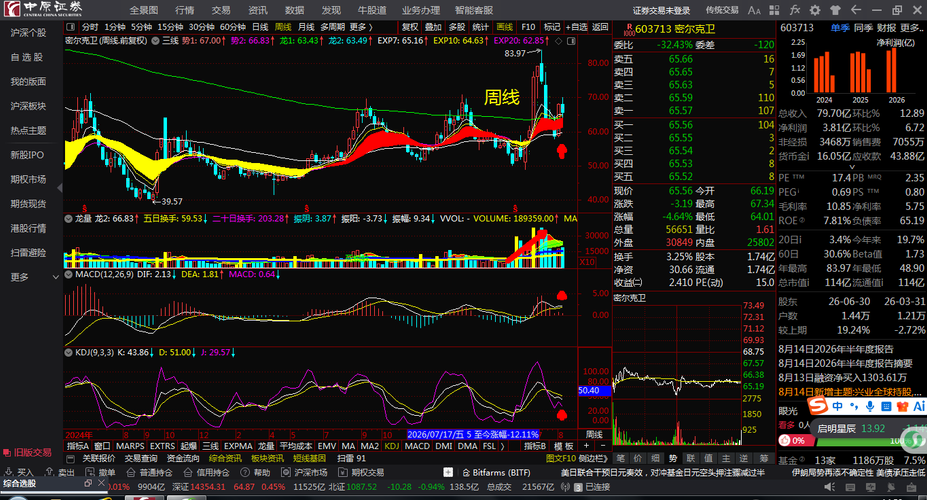Toggle the 侧边栏 sidebar option

(x=592, y=458)
